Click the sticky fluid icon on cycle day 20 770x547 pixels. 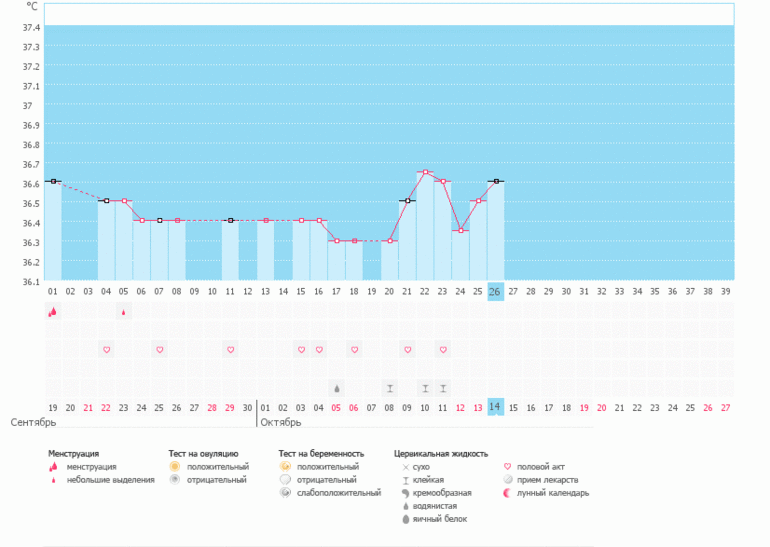click(390, 387)
